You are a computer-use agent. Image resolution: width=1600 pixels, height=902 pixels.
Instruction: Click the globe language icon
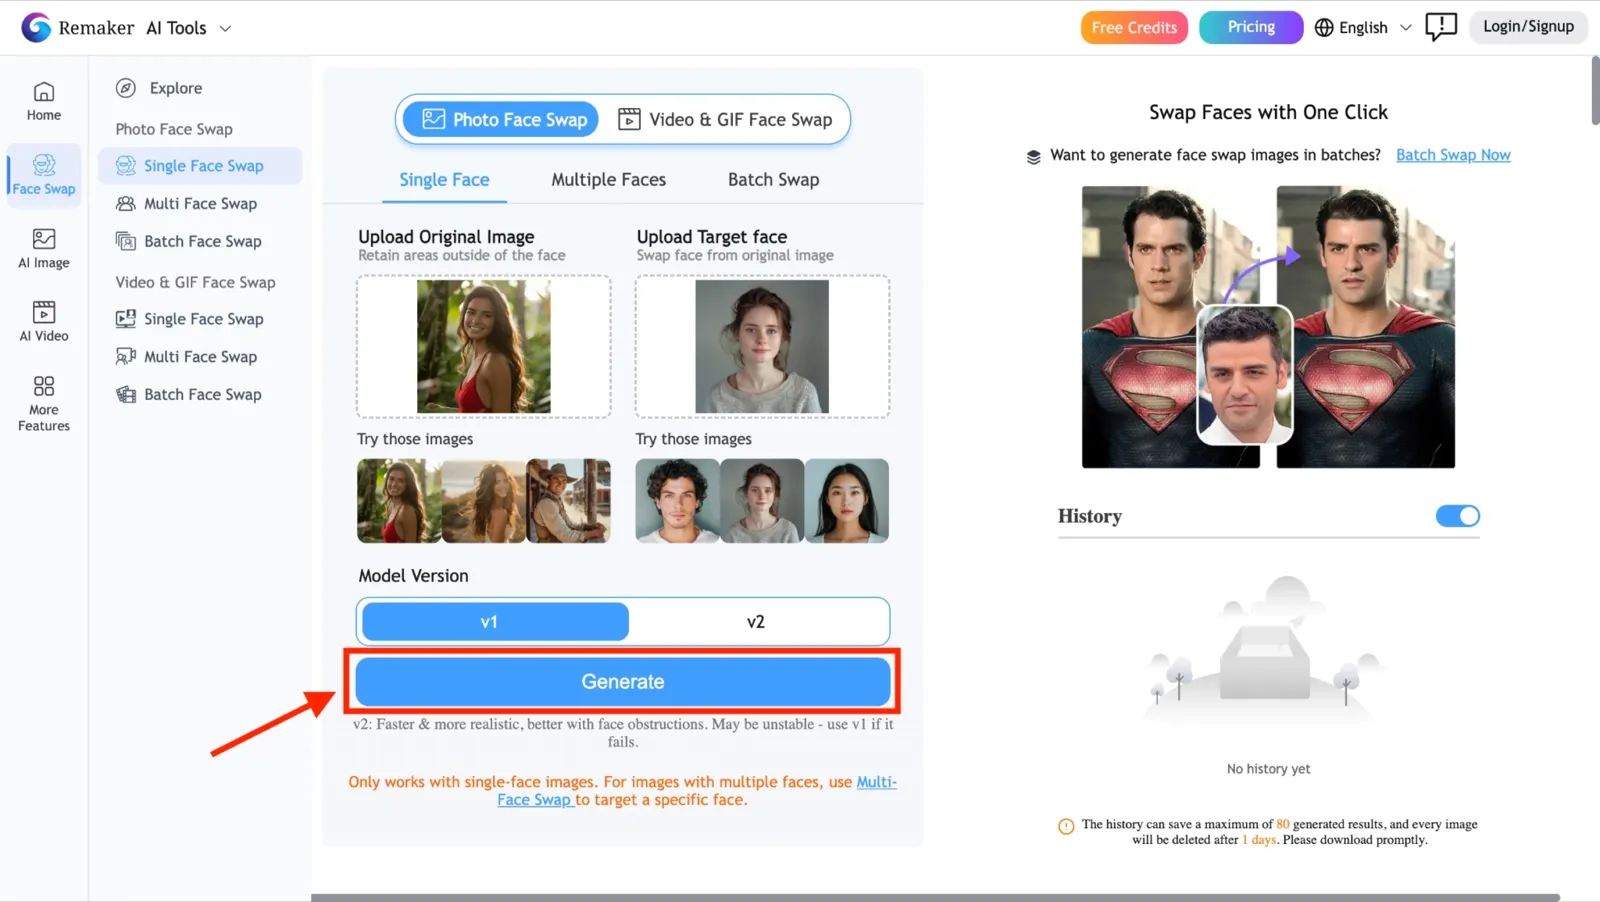pos(1324,28)
